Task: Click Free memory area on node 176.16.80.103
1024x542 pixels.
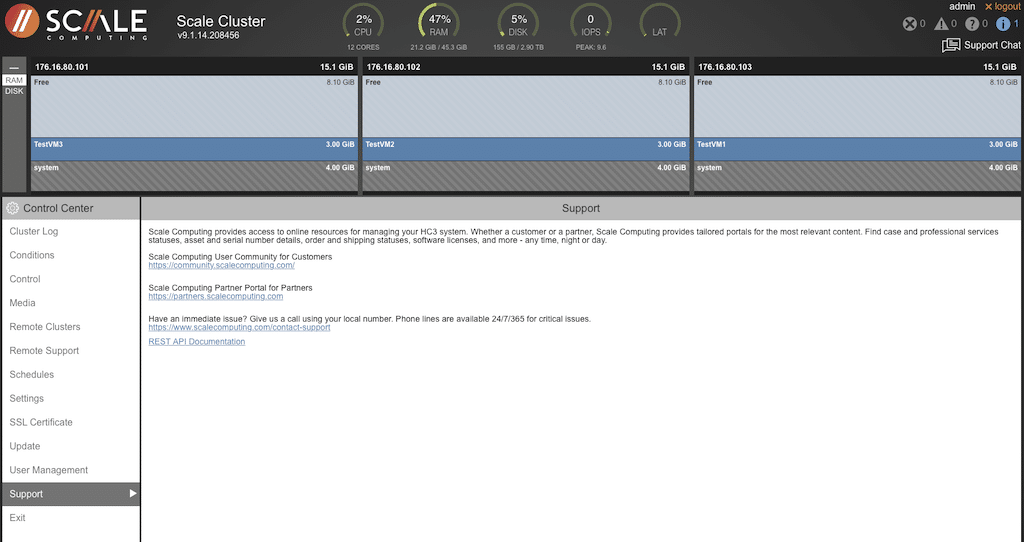Action: [x=857, y=106]
